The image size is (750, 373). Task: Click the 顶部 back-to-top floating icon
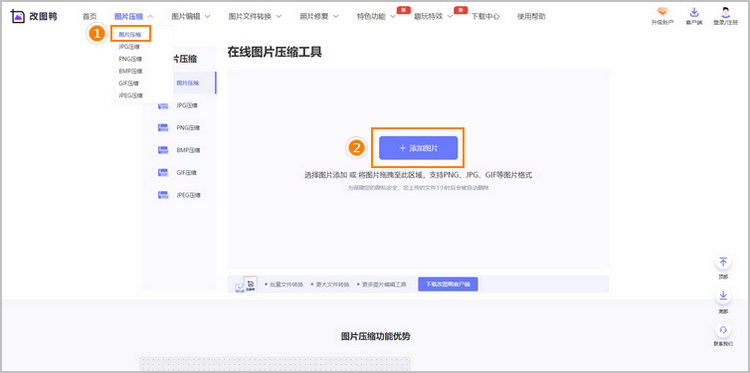coord(723,262)
